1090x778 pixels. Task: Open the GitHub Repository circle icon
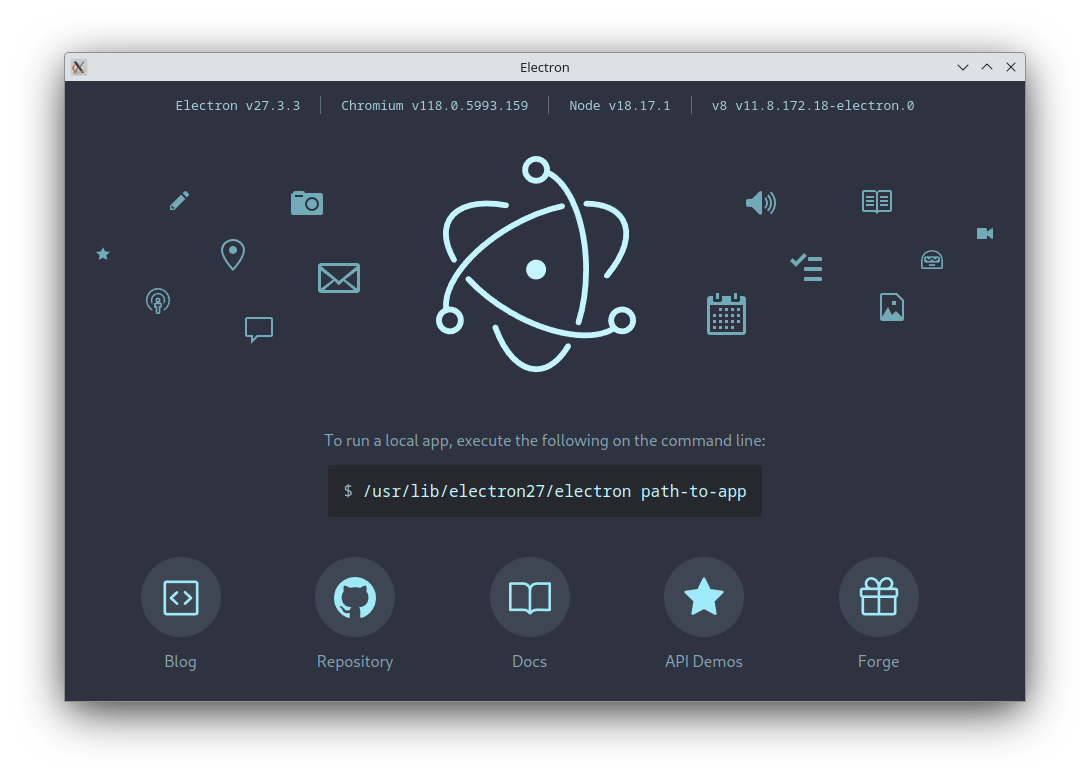pyautogui.click(x=355, y=597)
